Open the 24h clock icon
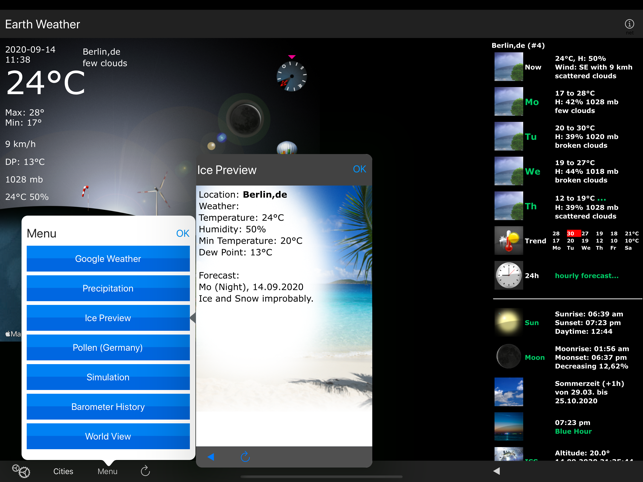The height and width of the screenshot is (482, 643). coord(508,275)
